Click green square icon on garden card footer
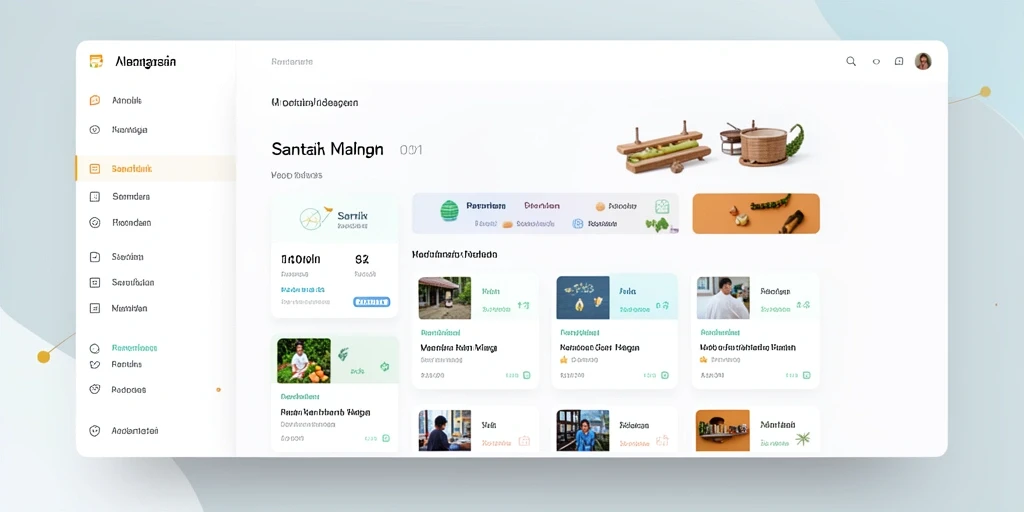The height and width of the screenshot is (512, 1024). pyautogui.click(x=386, y=438)
